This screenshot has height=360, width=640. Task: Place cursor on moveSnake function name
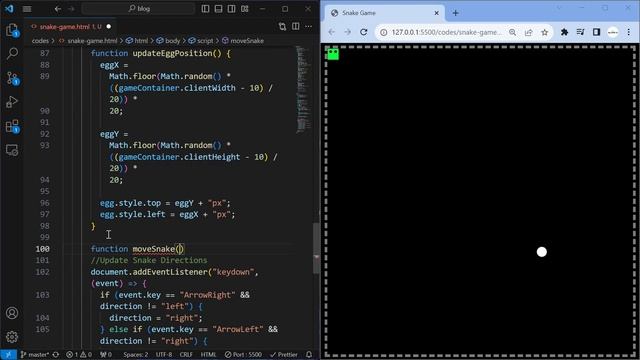[153, 249]
